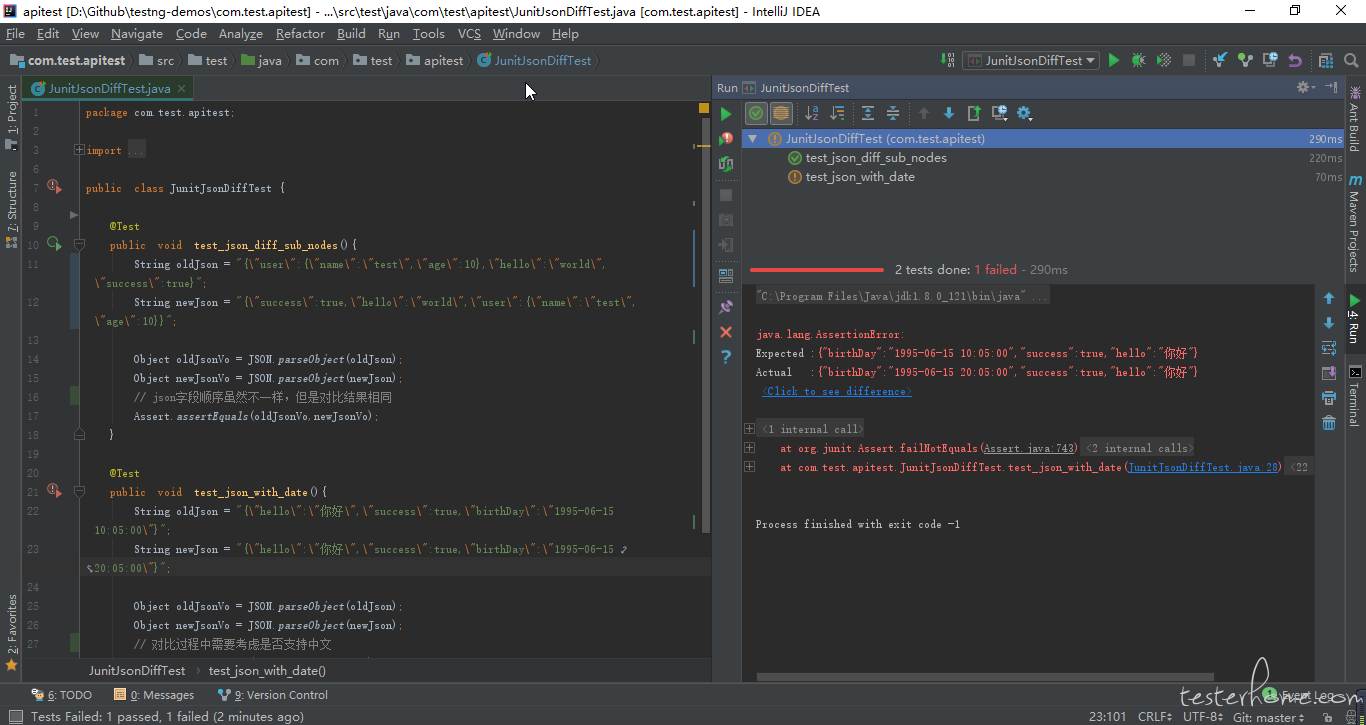Rerun failed tests in Run panel
Viewport: 1366px width, 725px height.
726,139
